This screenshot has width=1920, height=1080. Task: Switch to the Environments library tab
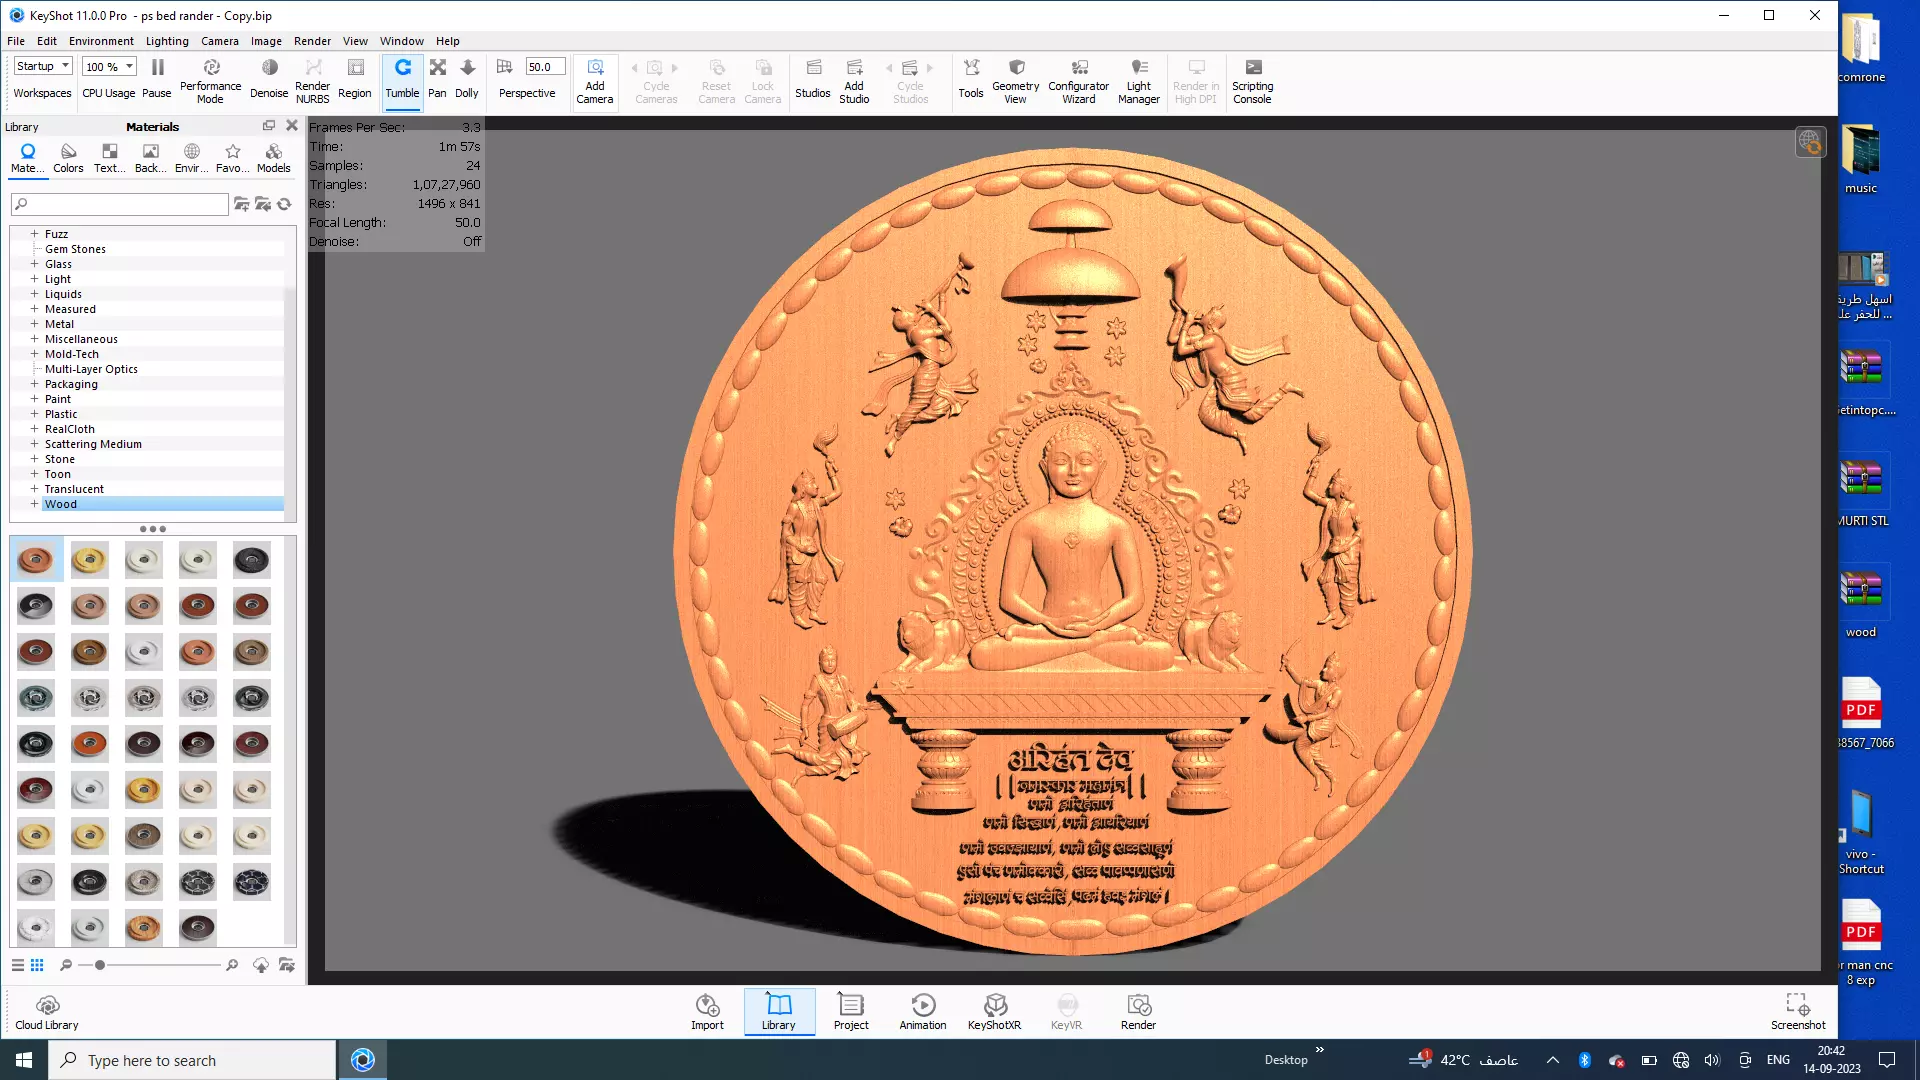click(x=191, y=157)
